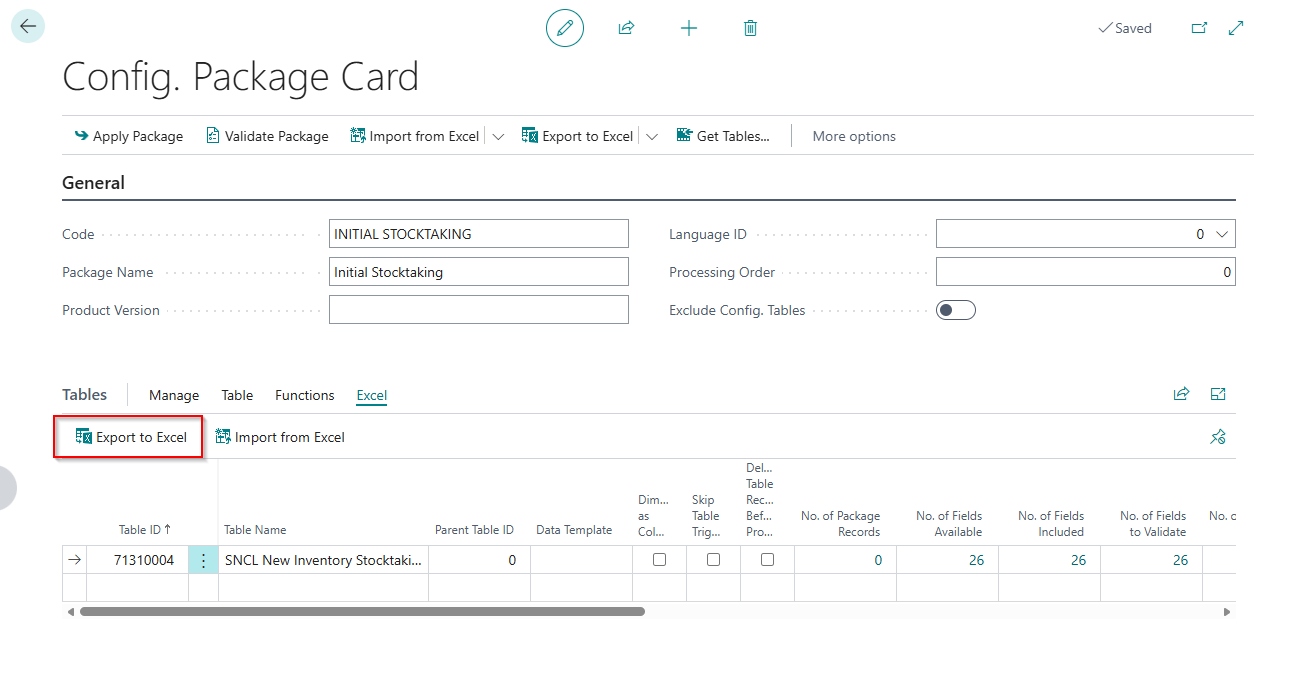Image resolution: width=1292 pixels, height=691 pixels.
Task: Open top Export to Excel dropdown arrow
Action: tap(652, 136)
